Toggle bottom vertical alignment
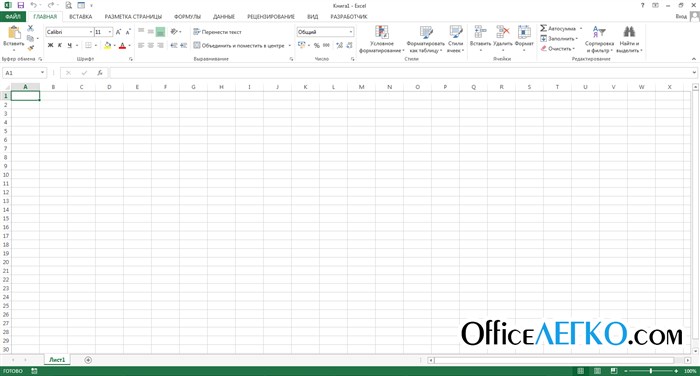Screen dimensions: 700x376 [x=160, y=32]
